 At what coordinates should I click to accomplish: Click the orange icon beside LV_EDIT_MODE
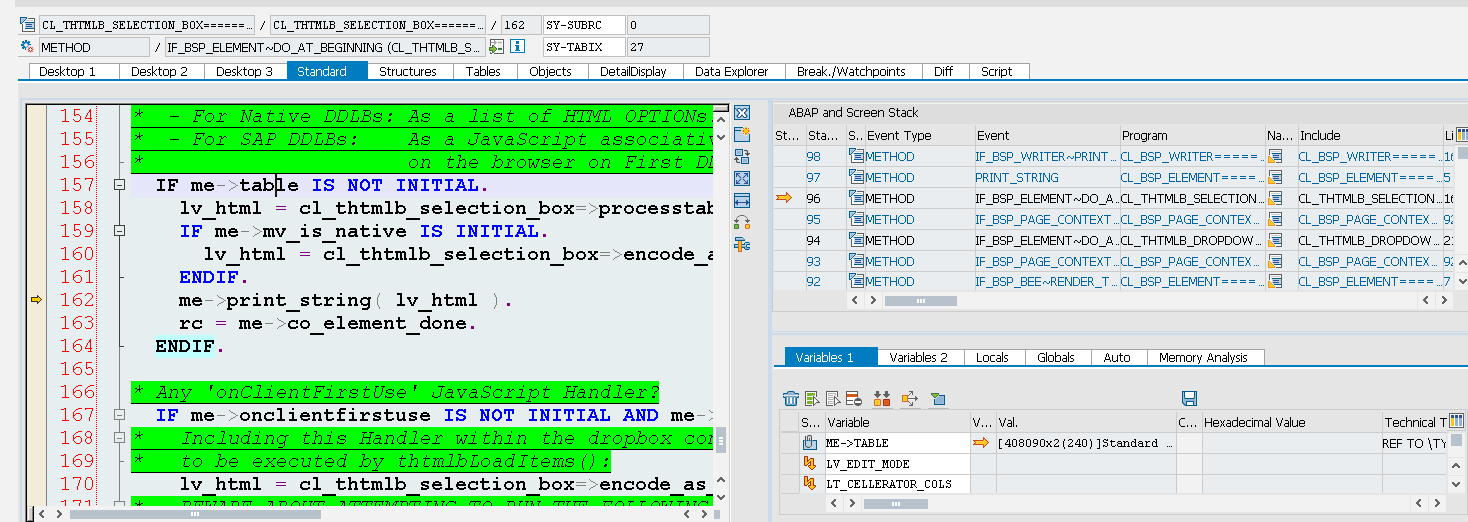coord(810,463)
